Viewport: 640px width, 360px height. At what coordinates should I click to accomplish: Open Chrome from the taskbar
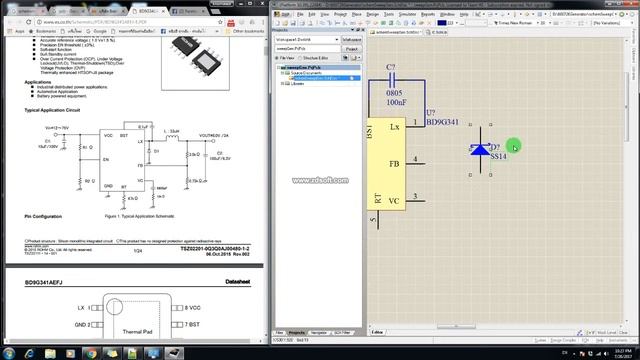(91, 353)
